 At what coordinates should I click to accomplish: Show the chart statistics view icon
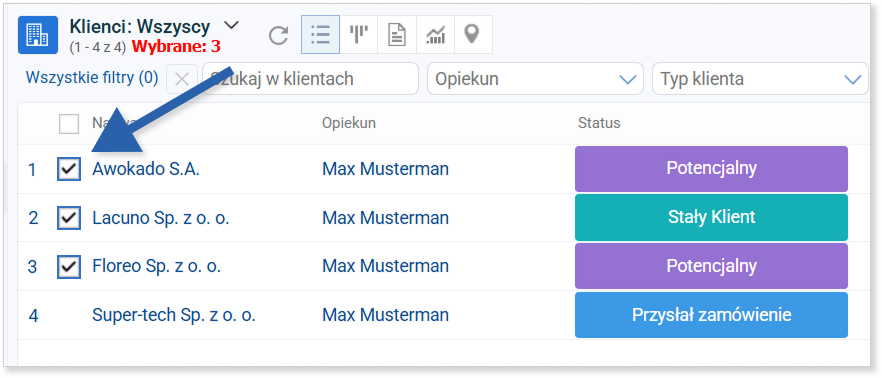435,35
